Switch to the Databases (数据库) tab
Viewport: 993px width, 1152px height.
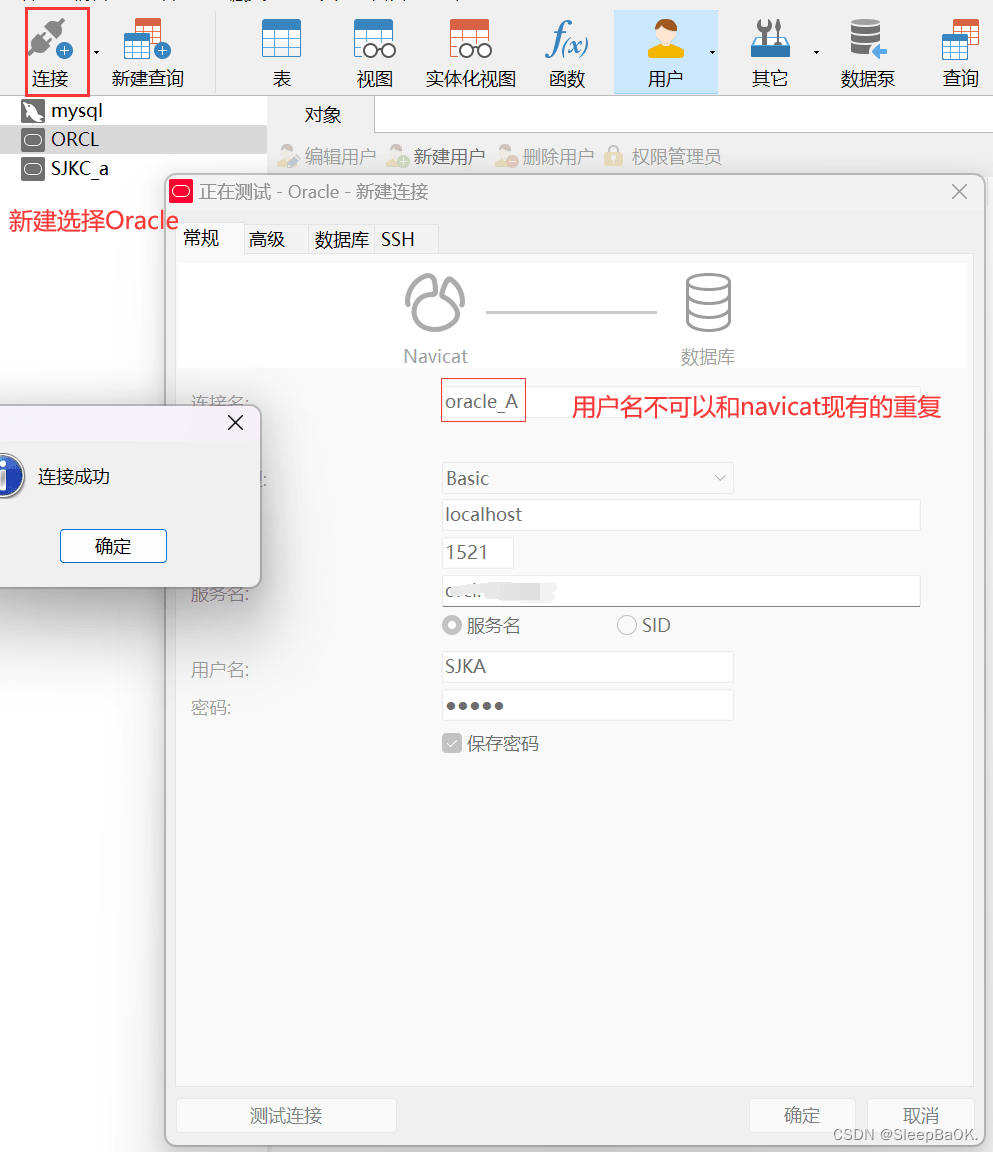[342, 240]
